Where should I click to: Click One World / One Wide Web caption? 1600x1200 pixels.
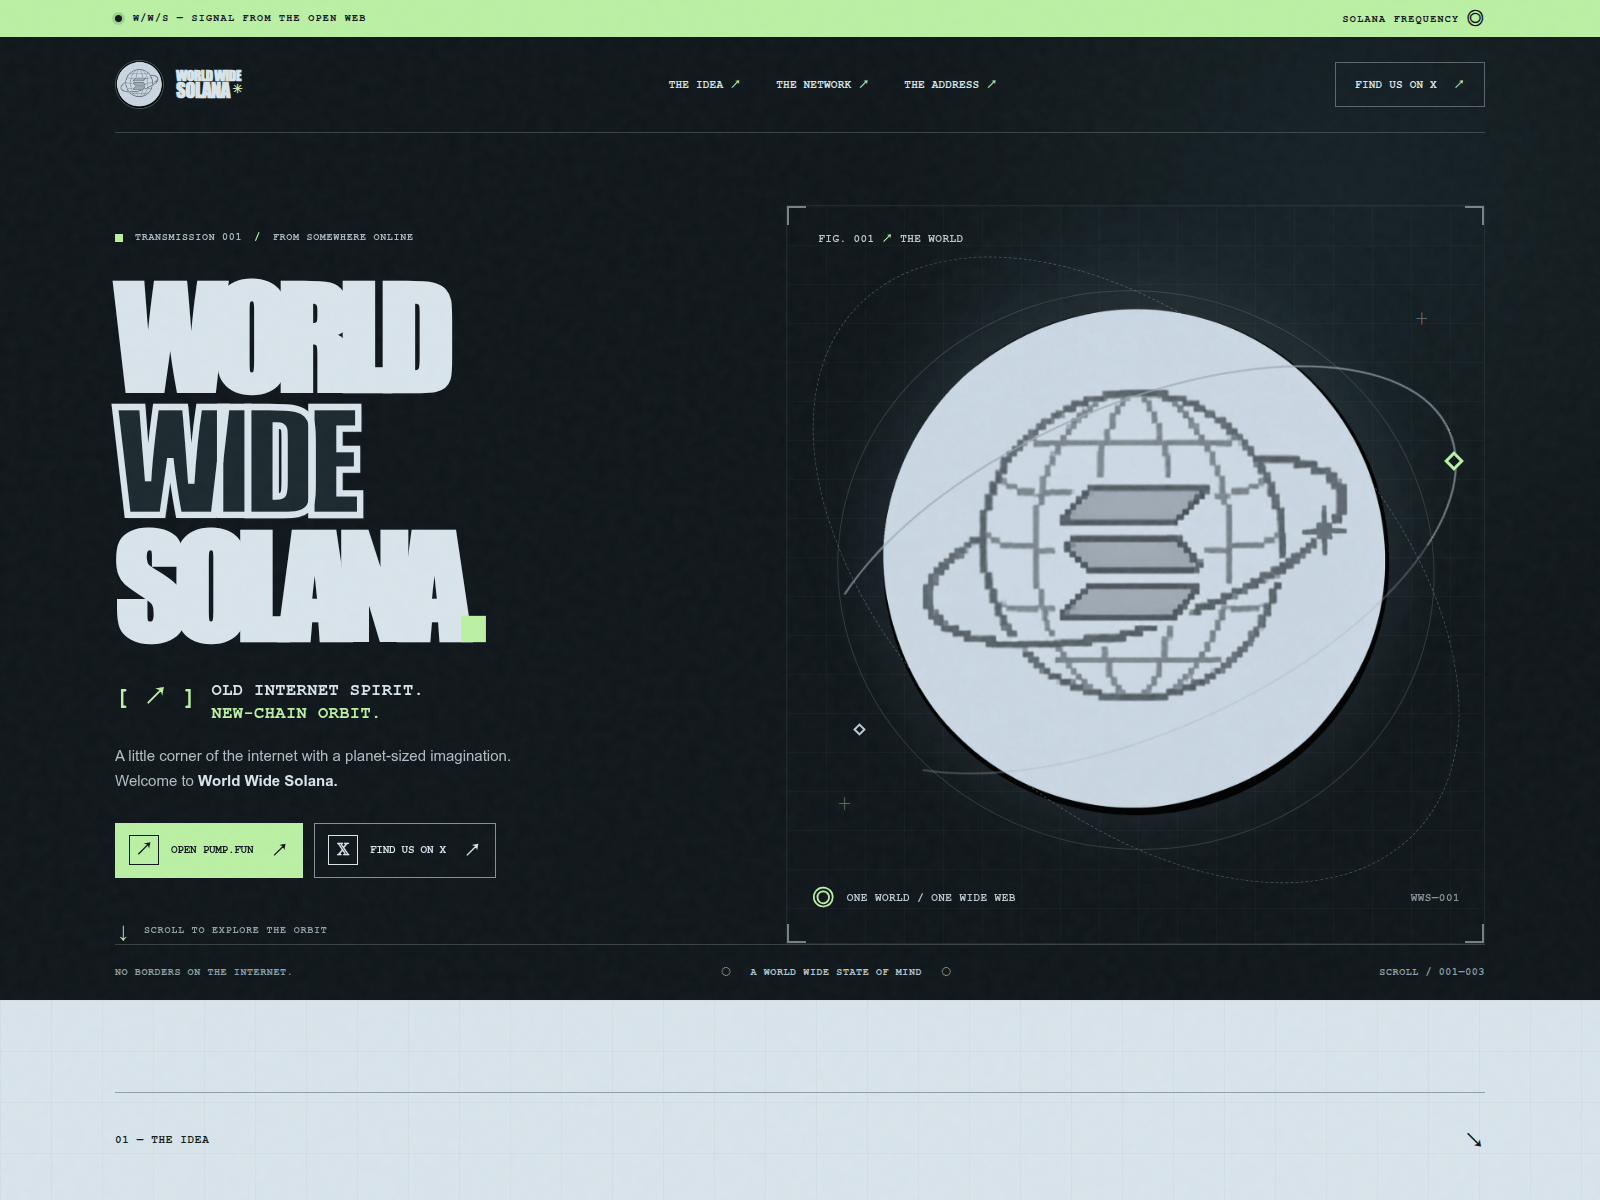pos(931,898)
